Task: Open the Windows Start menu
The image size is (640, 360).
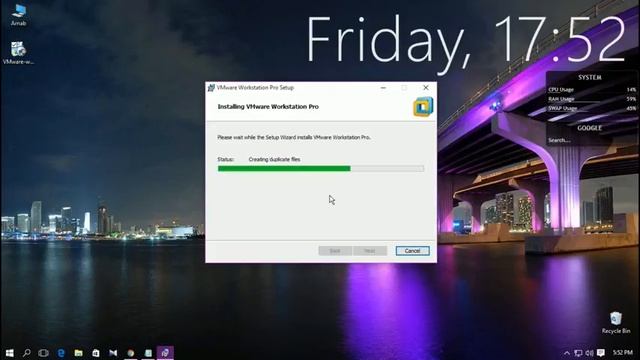Action: click(x=9, y=353)
